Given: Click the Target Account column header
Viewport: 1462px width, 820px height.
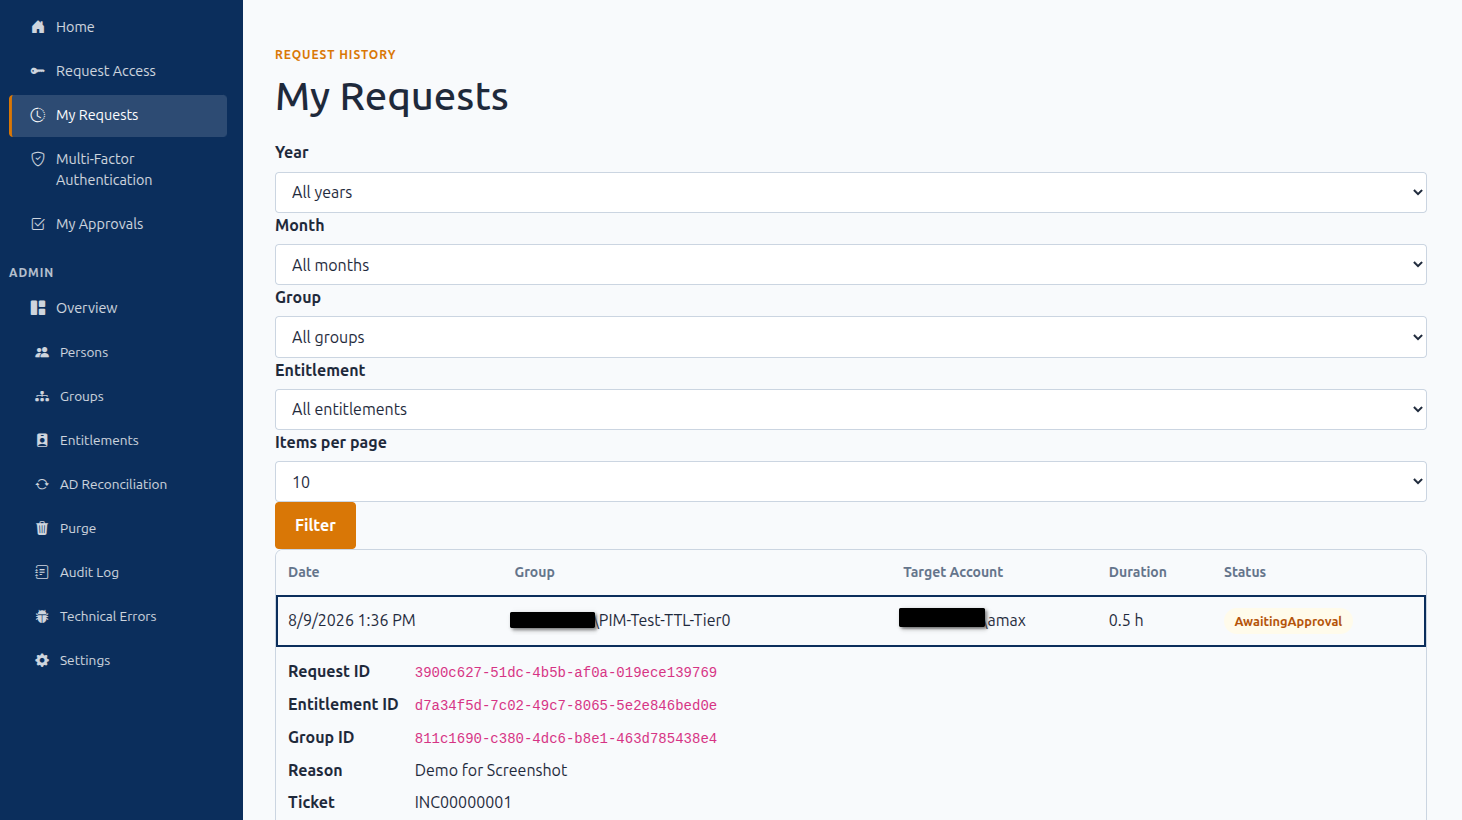Looking at the screenshot, I should 953,572.
